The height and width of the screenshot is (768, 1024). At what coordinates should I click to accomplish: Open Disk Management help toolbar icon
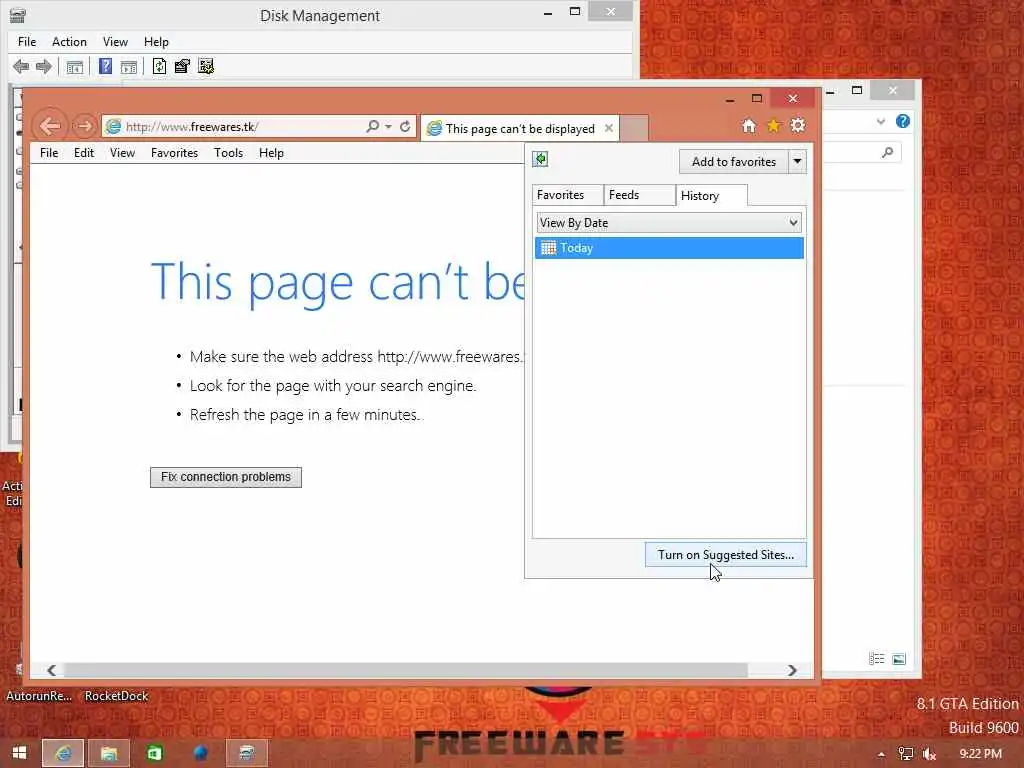(x=105, y=66)
